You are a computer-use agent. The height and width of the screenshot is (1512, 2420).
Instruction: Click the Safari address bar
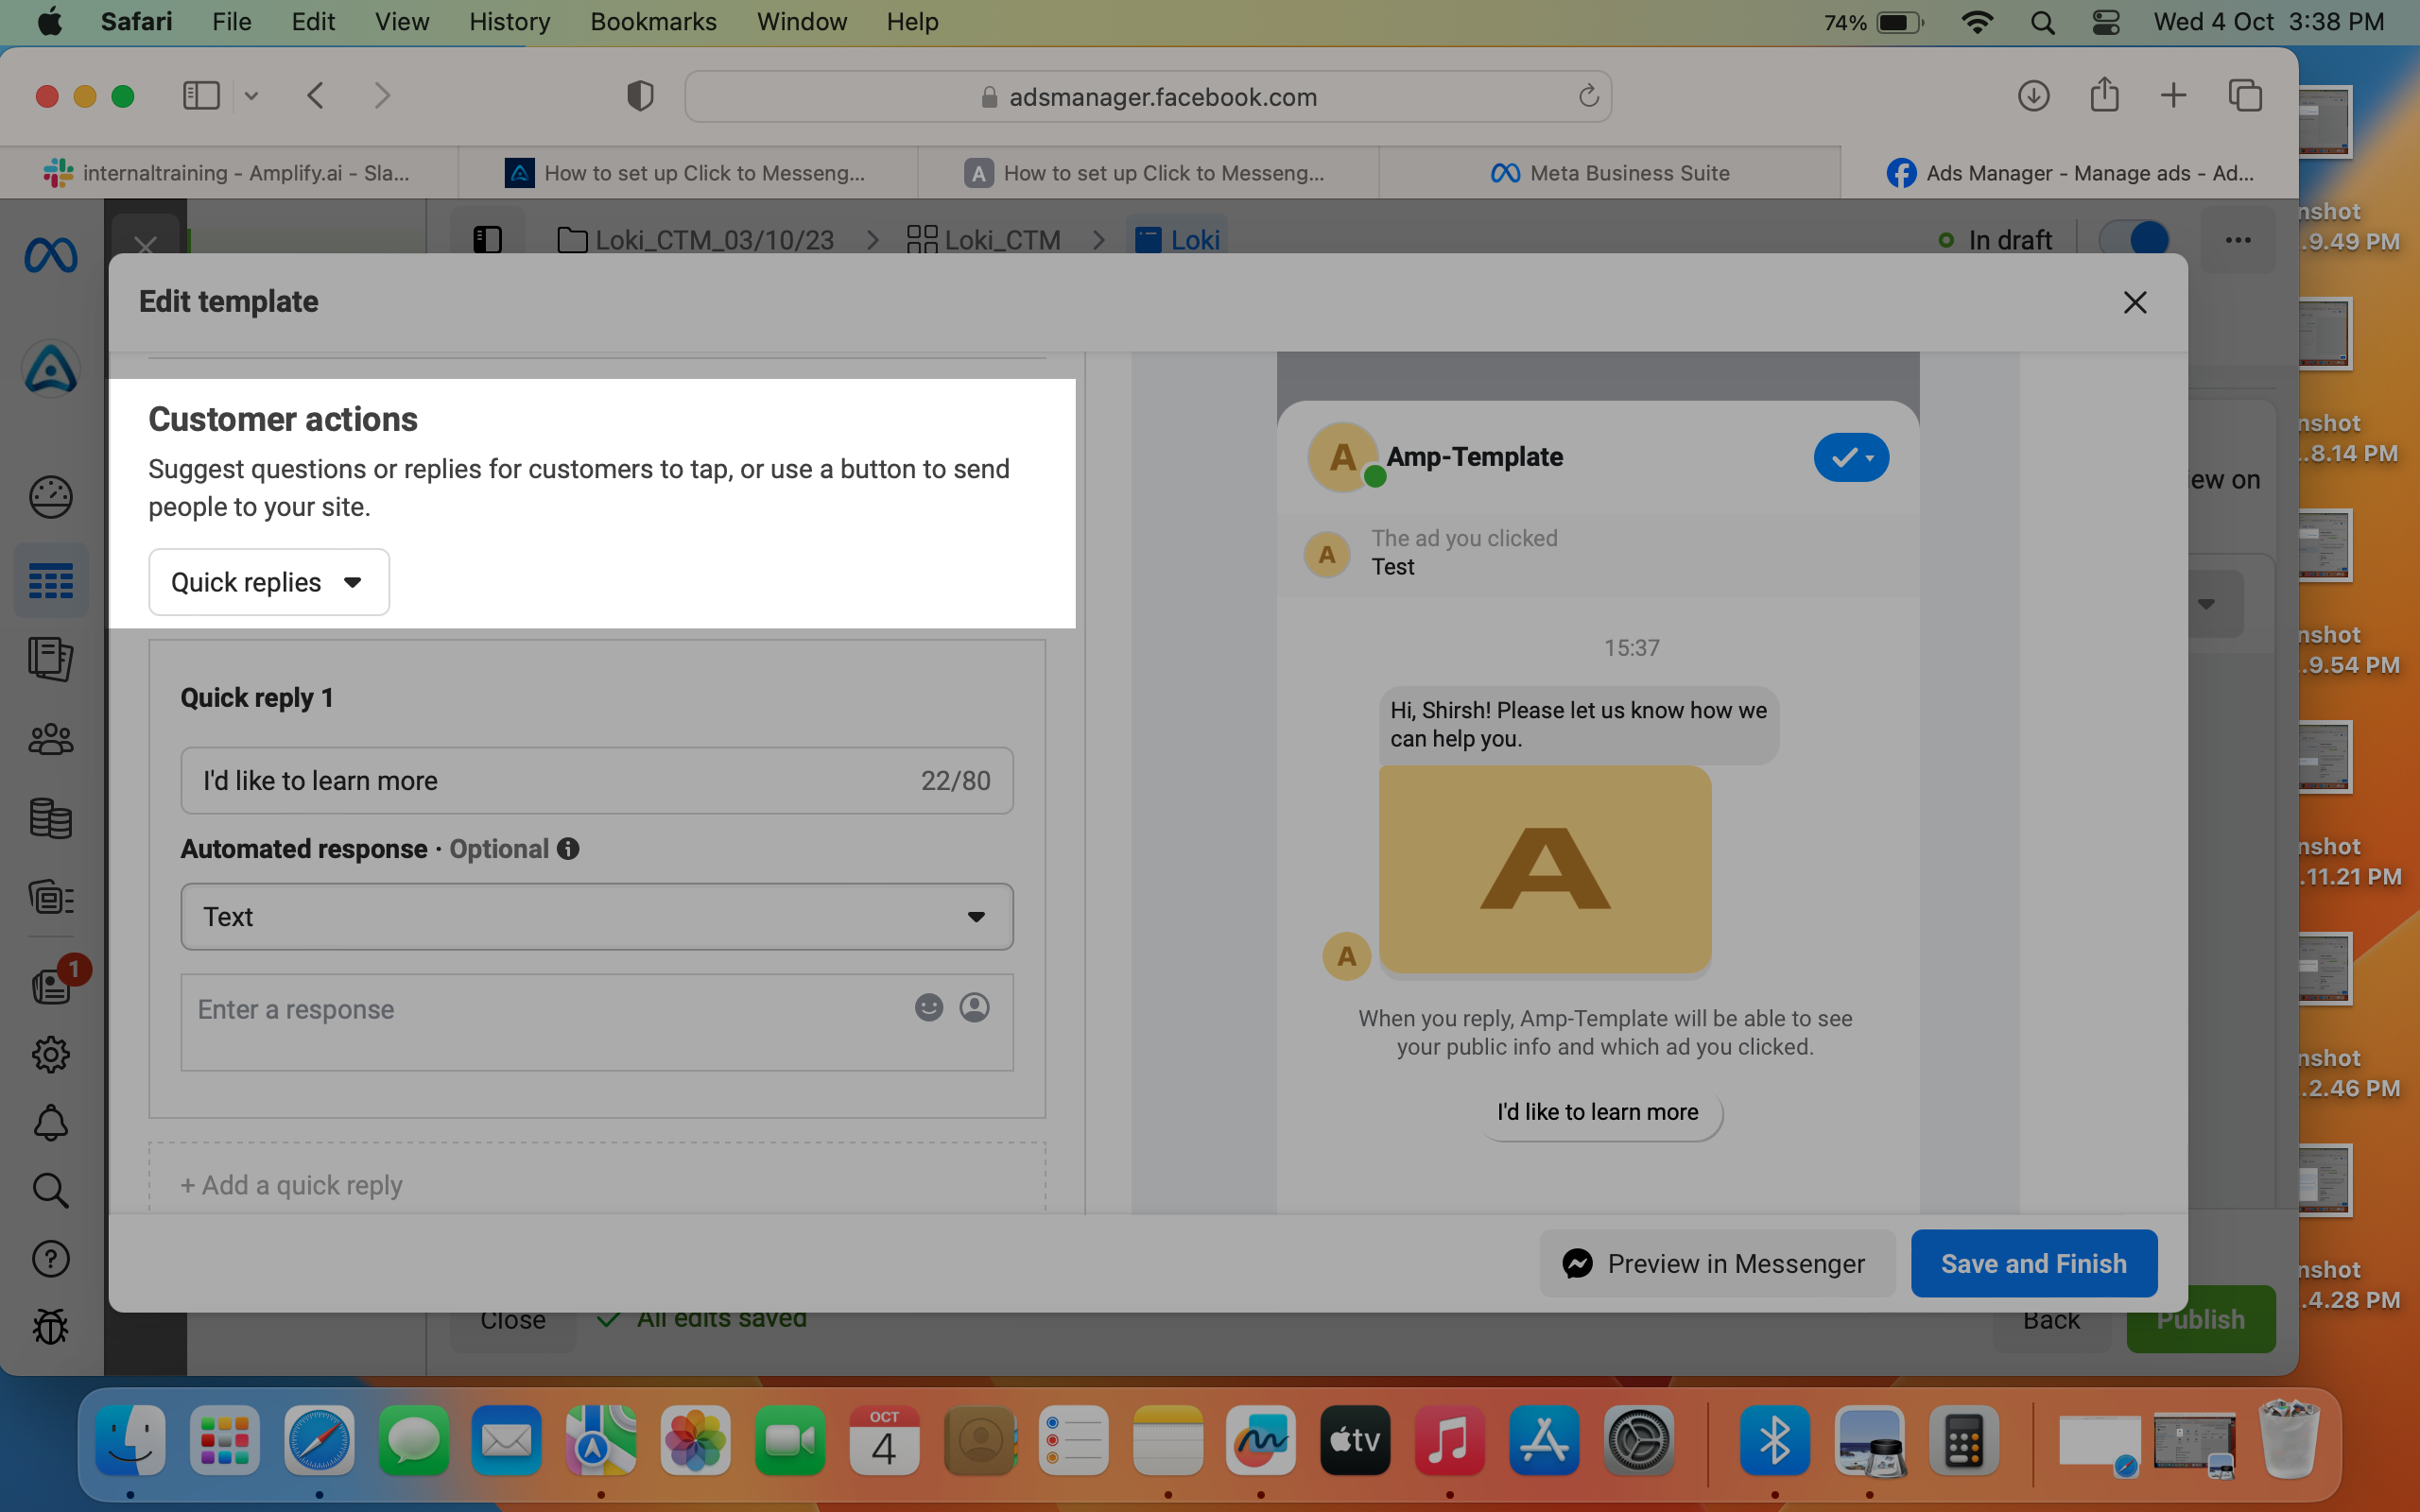(x=1147, y=96)
